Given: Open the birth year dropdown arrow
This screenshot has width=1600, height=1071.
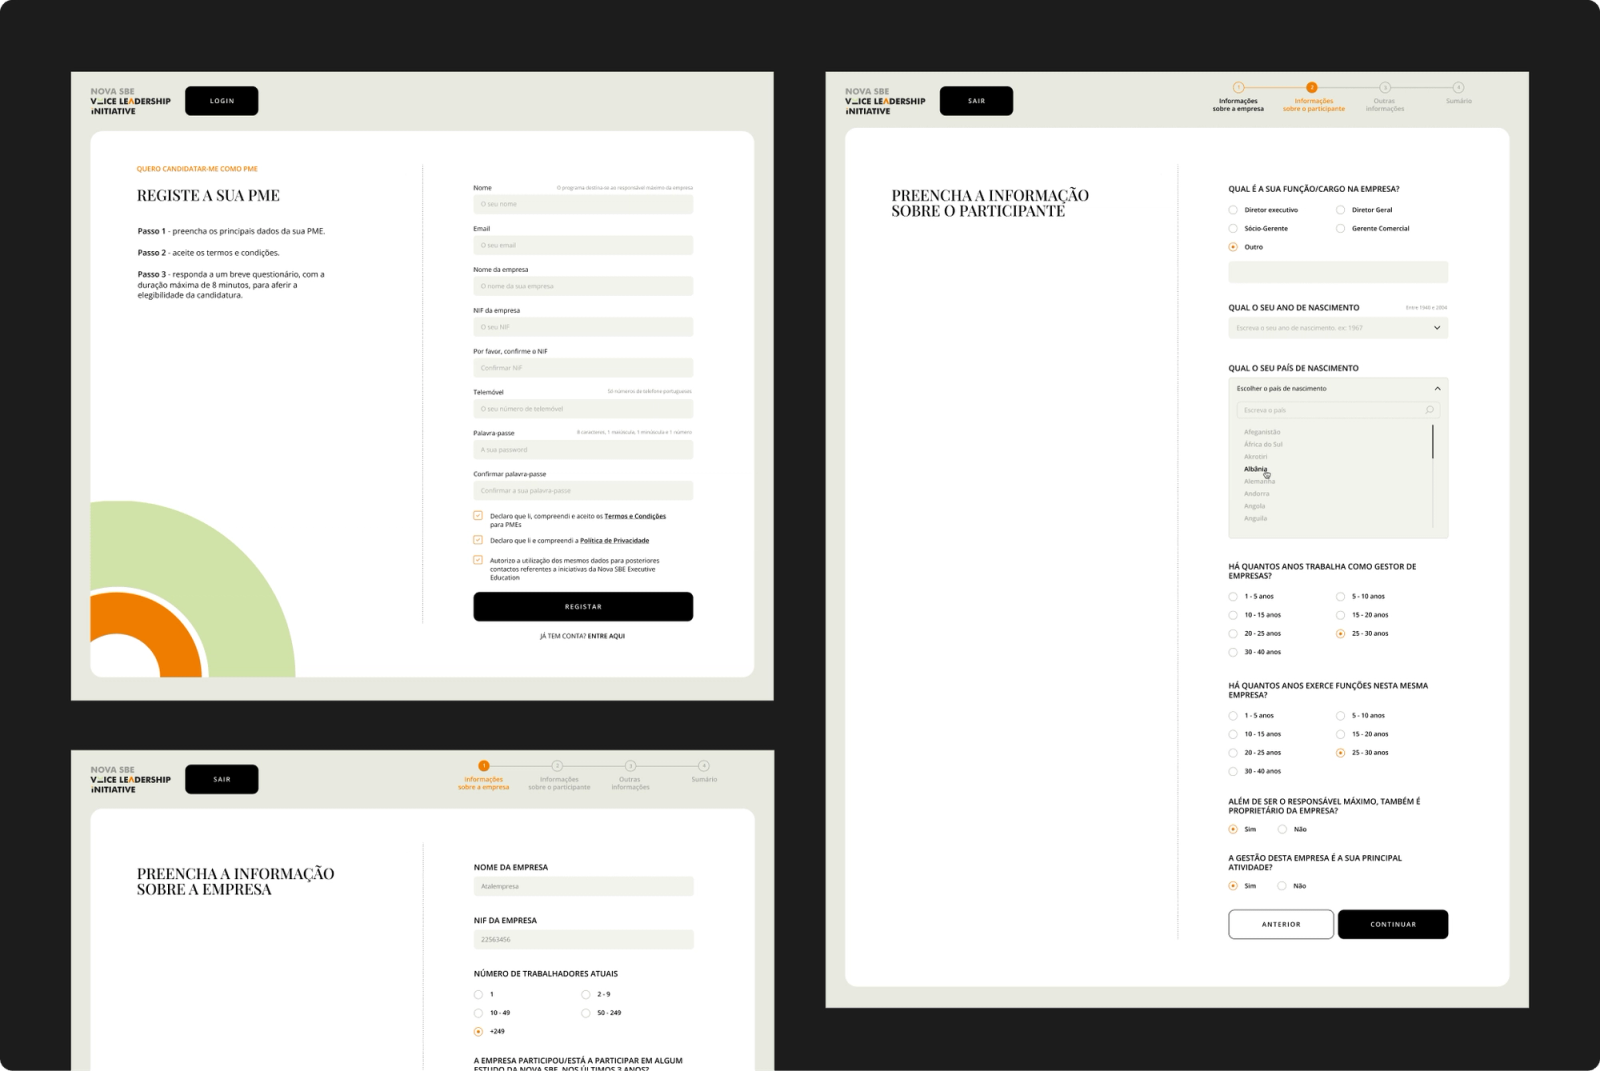Looking at the screenshot, I should [x=1437, y=328].
